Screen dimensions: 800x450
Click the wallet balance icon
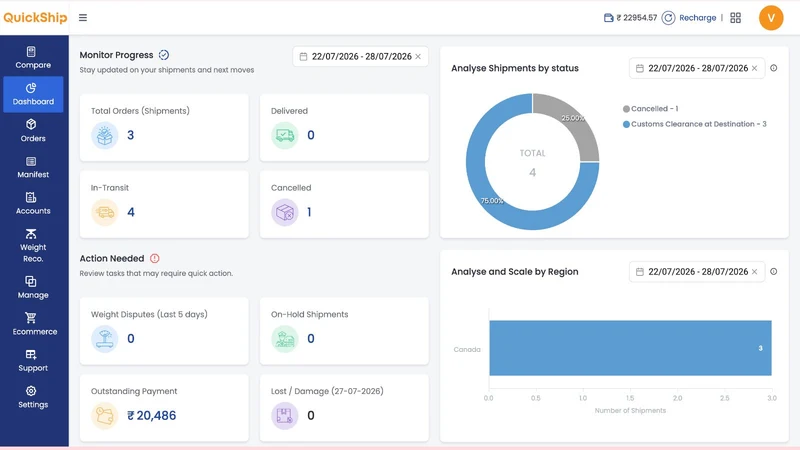(x=608, y=18)
